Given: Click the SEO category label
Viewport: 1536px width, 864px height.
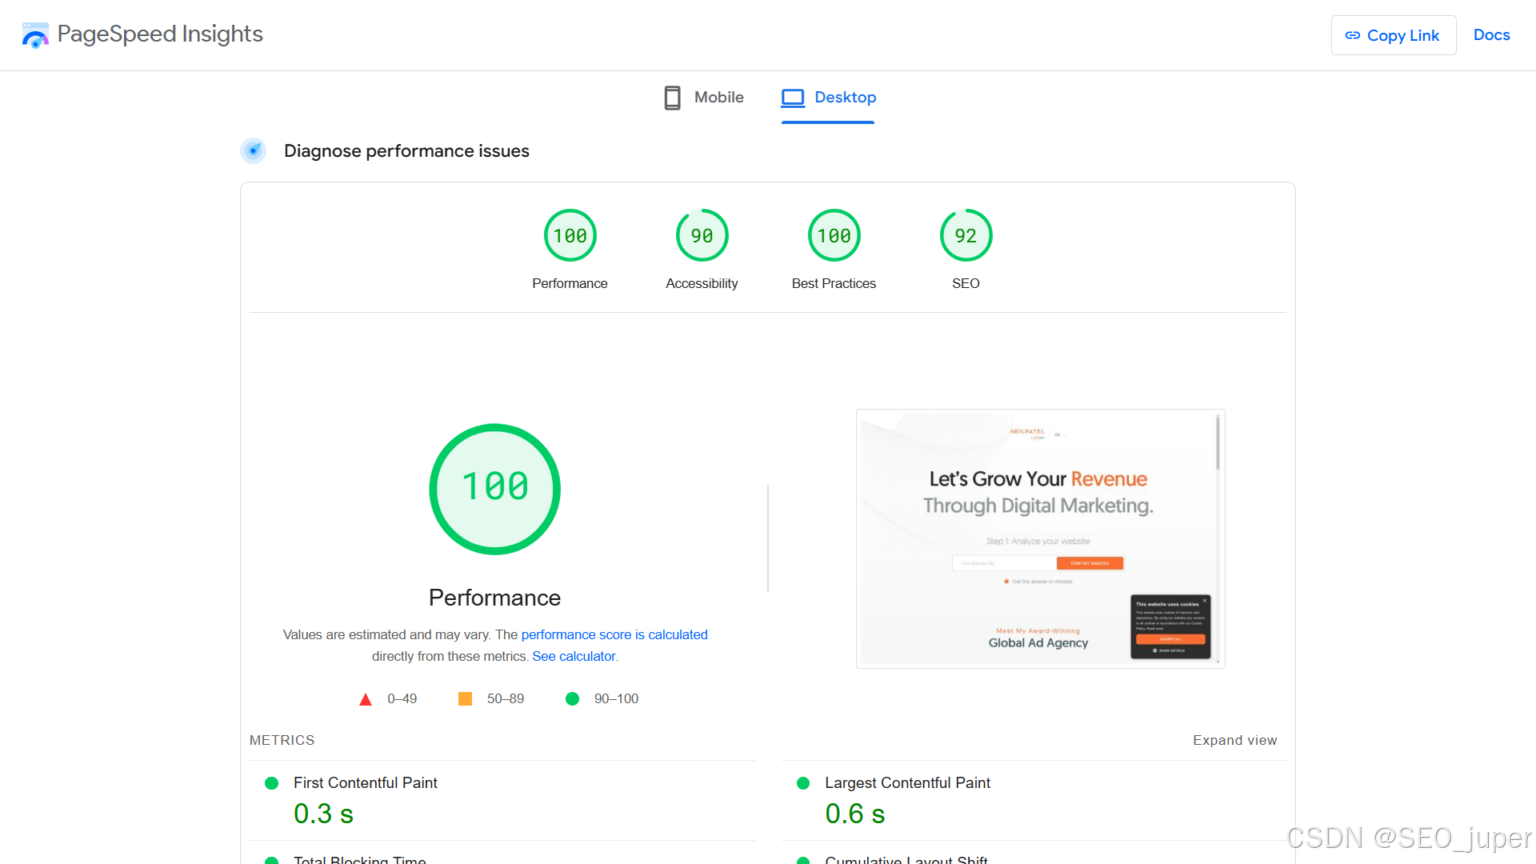Looking at the screenshot, I should (966, 283).
